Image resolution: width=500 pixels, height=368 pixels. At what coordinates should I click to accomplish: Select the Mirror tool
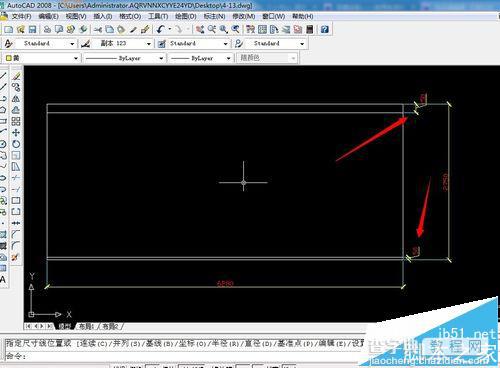click(16, 99)
